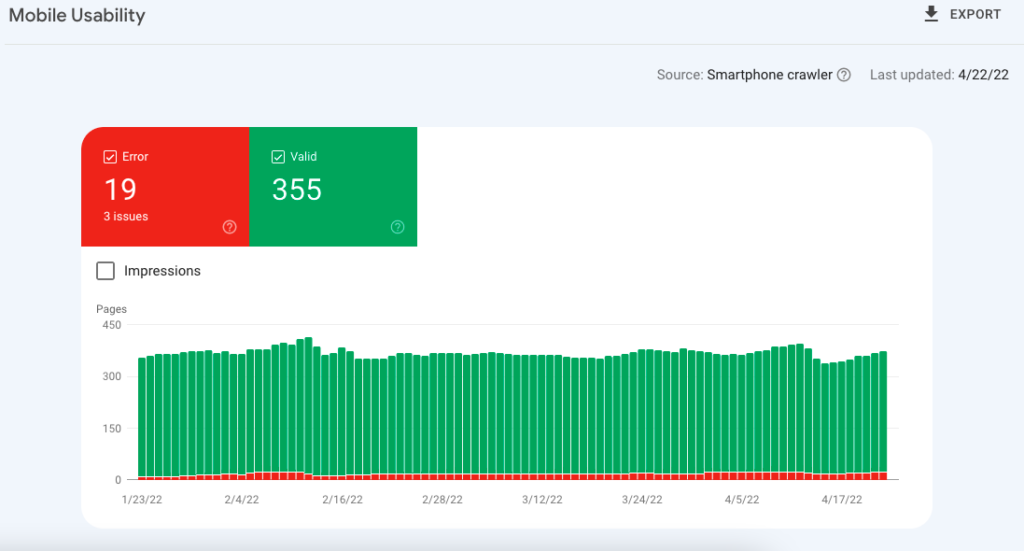Click the last green bar on the right
The image size is (1024, 551).
pos(884,412)
